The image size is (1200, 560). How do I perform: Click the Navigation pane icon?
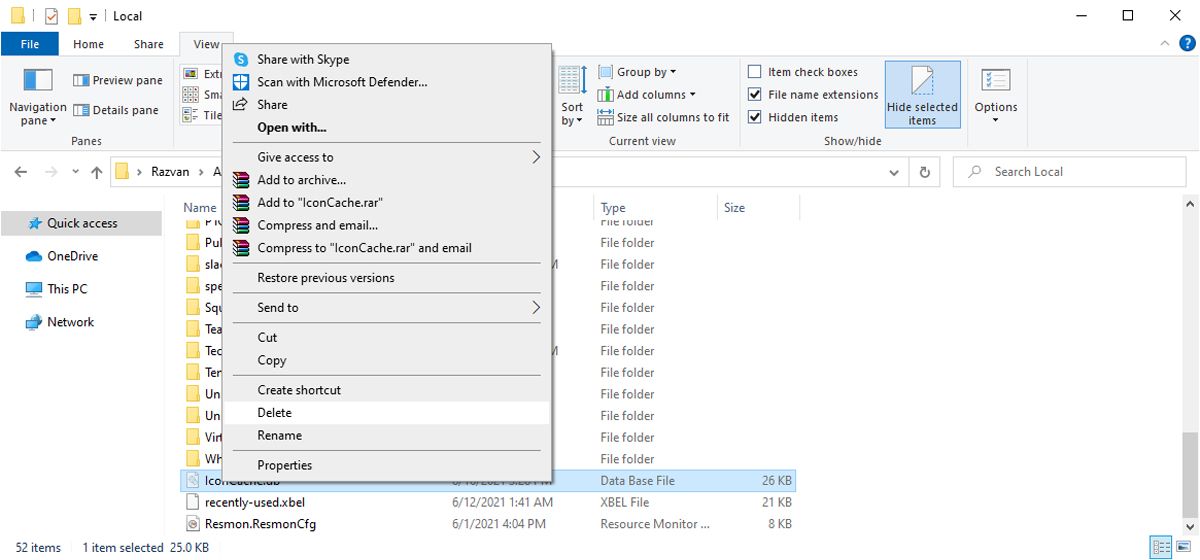click(x=37, y=82)
